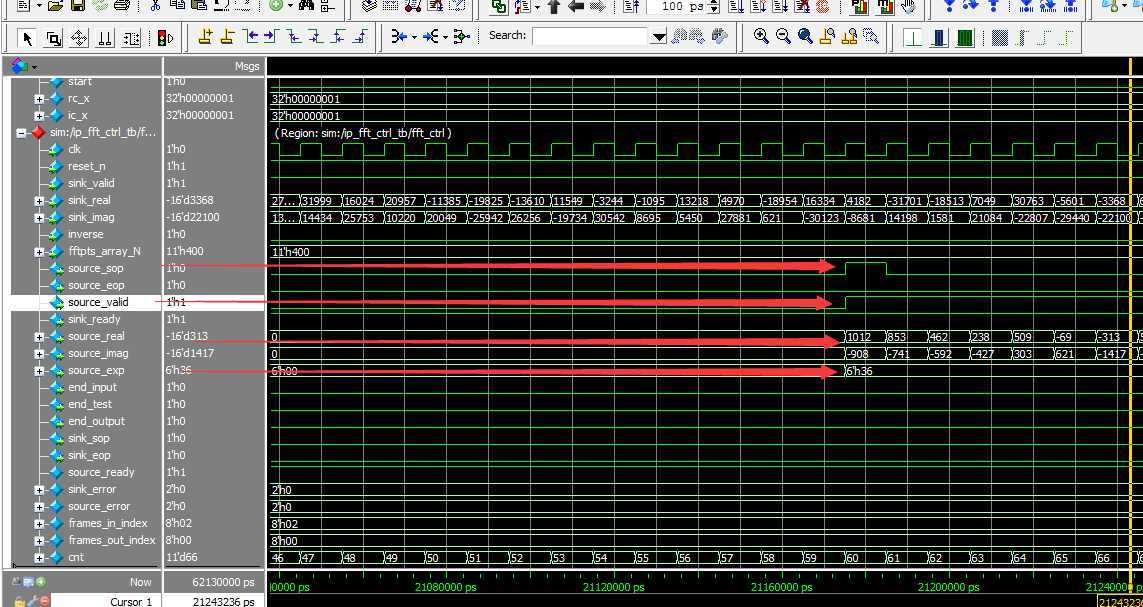Expand the cnt signal bus
1143x607 pixels.
[x=39, y=557]
